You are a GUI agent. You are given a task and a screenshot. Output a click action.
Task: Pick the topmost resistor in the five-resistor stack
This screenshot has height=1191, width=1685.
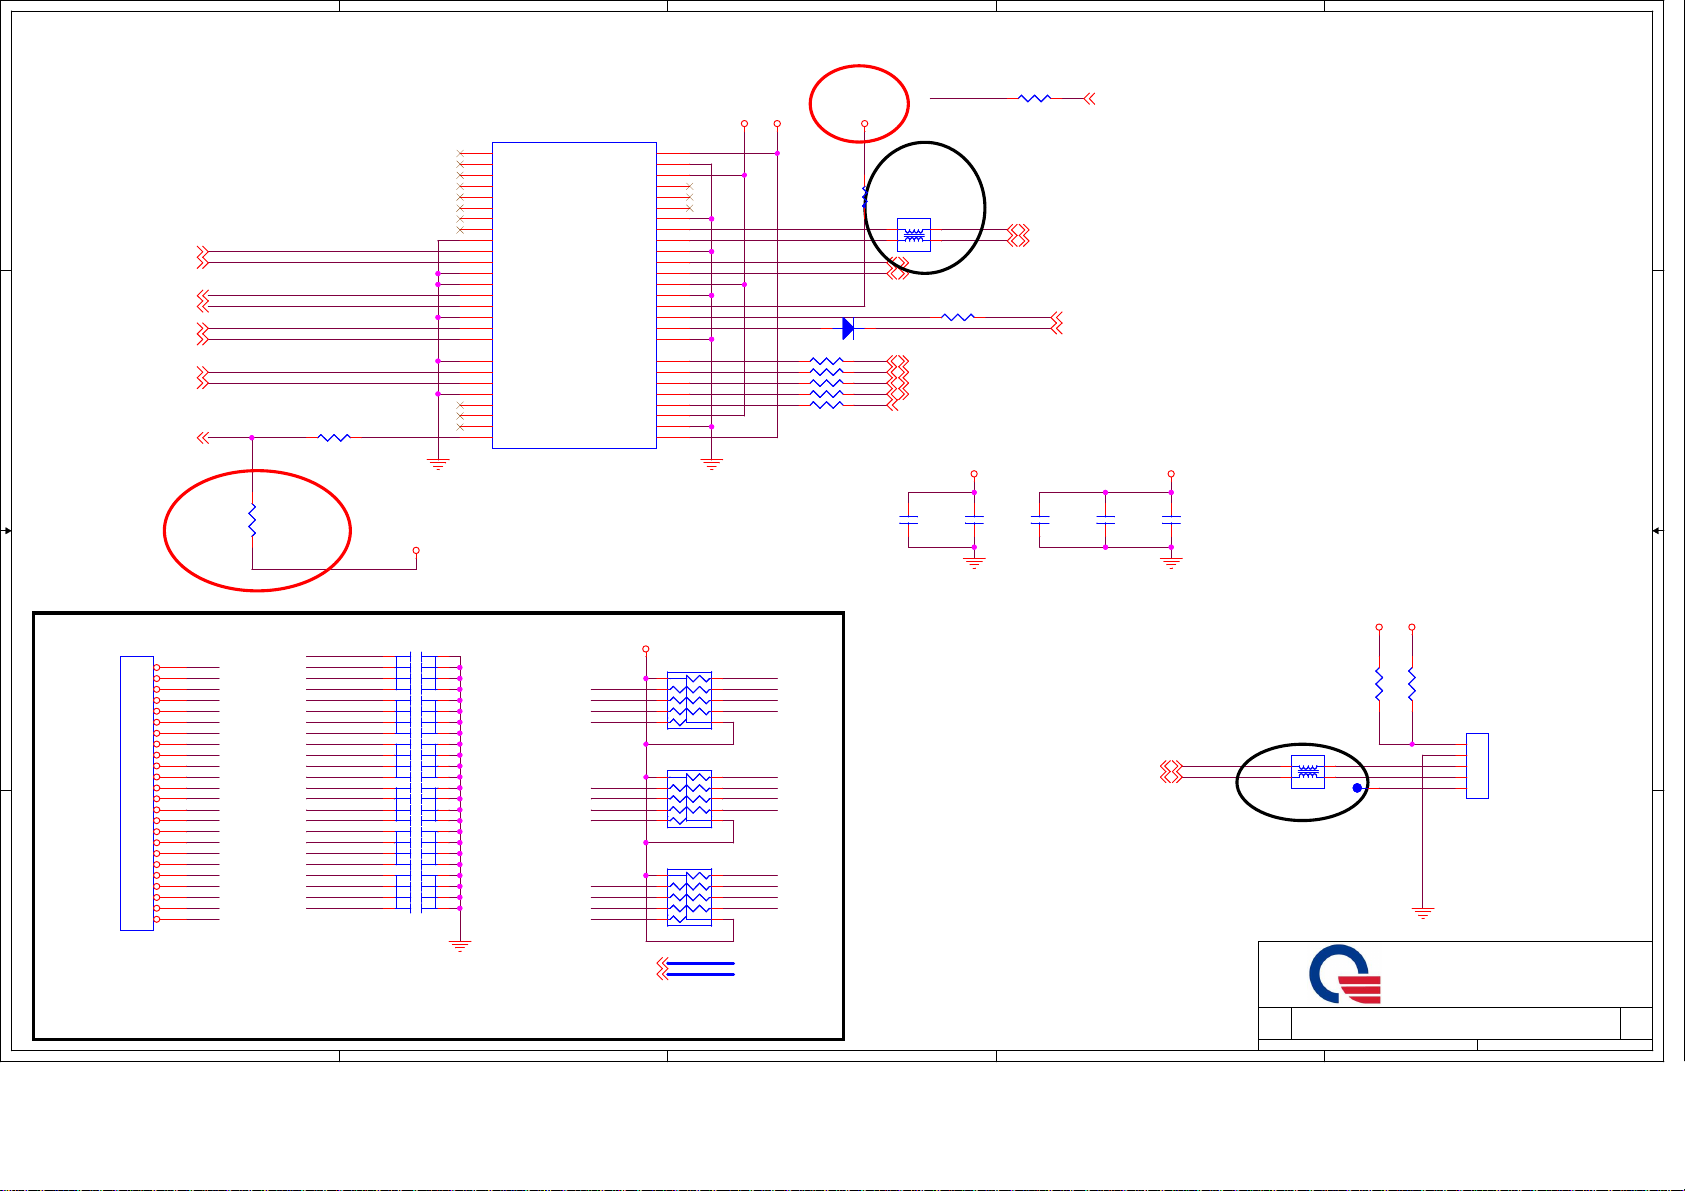(826, 361)
